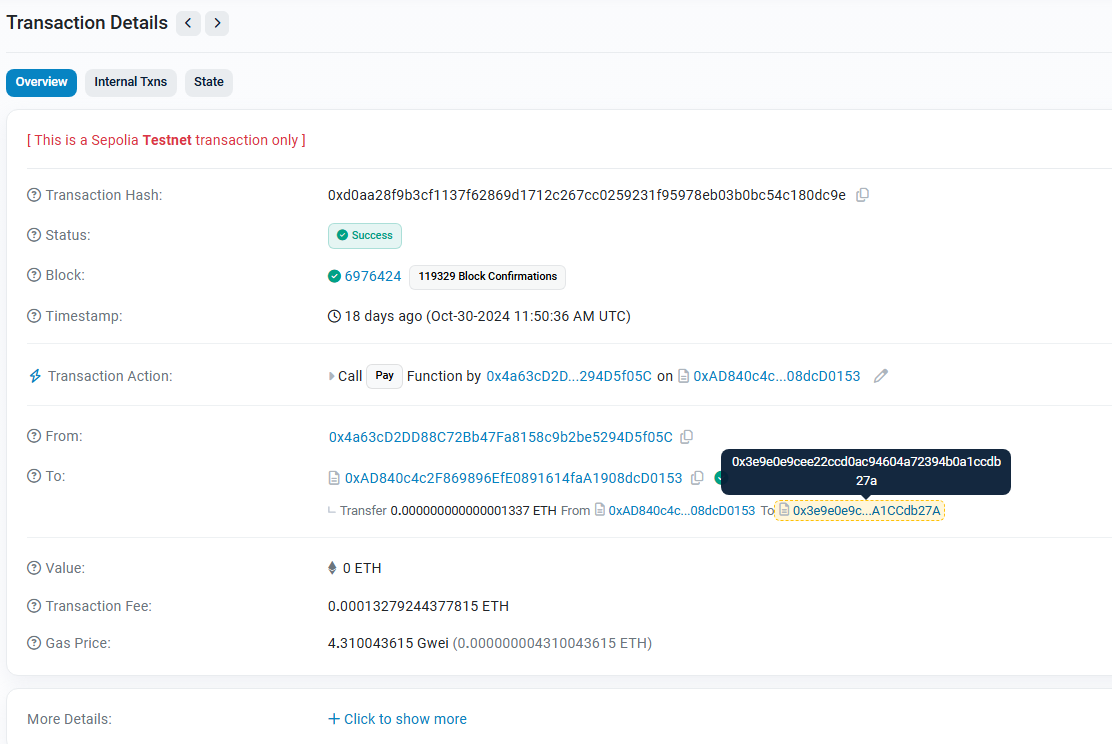The image size is (1112, 744).
Task: Copy the To contract address
Action: (x=697, y=478)
